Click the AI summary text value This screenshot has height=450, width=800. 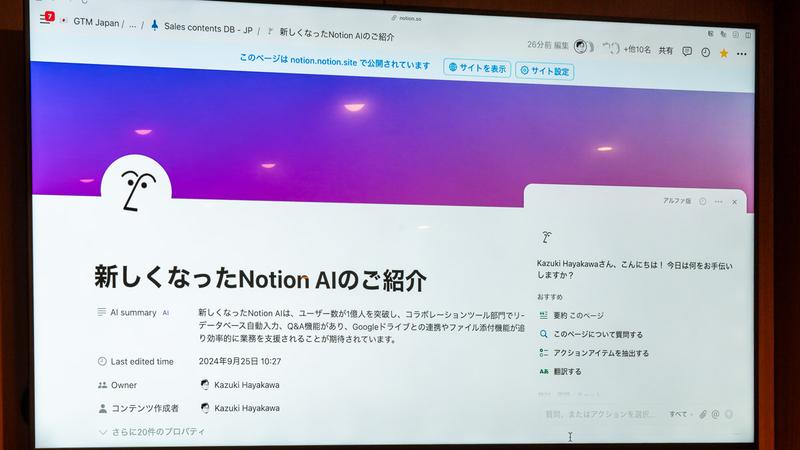coord(361,327)
